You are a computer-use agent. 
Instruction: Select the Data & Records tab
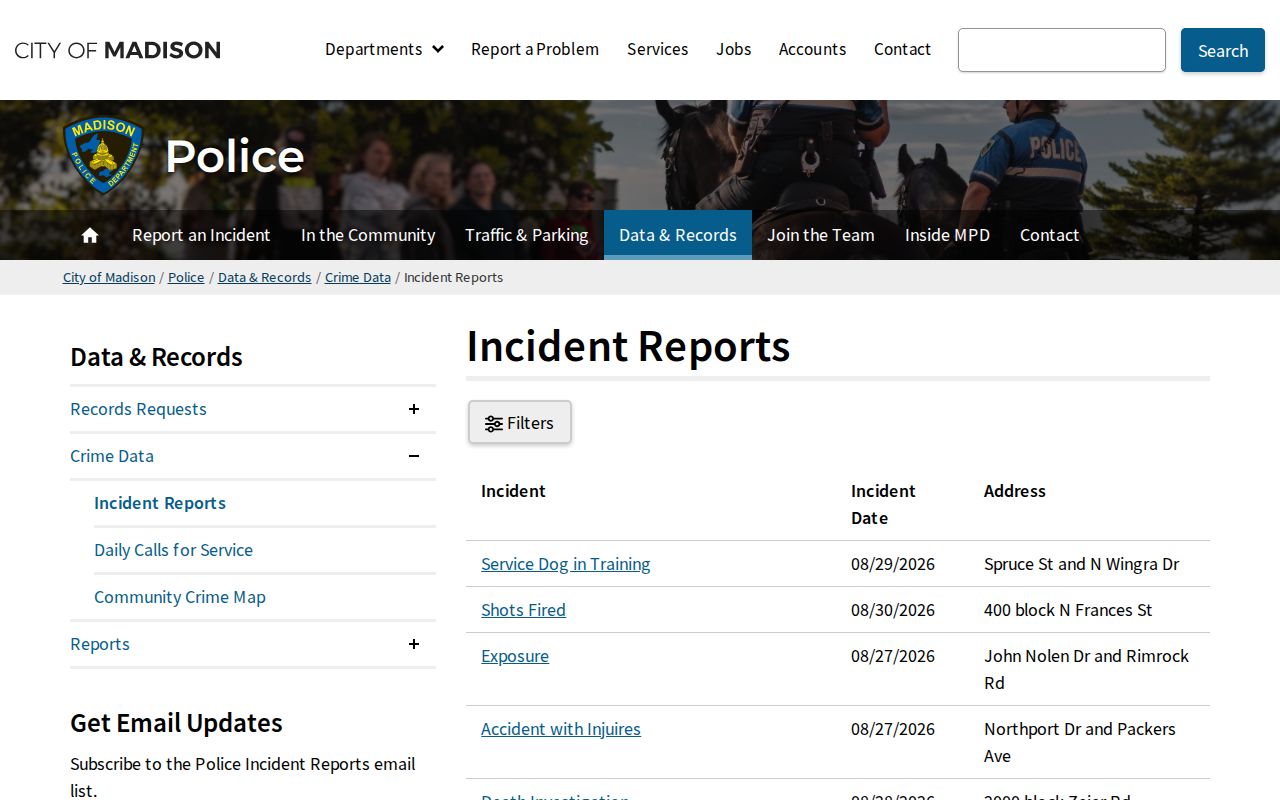[x=678, y=235]
